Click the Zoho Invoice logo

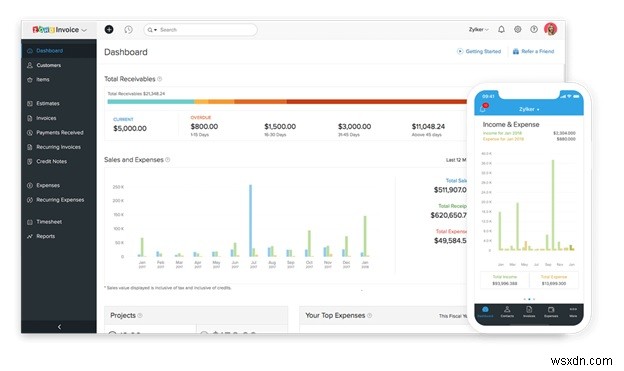click(x=56, y=30)
